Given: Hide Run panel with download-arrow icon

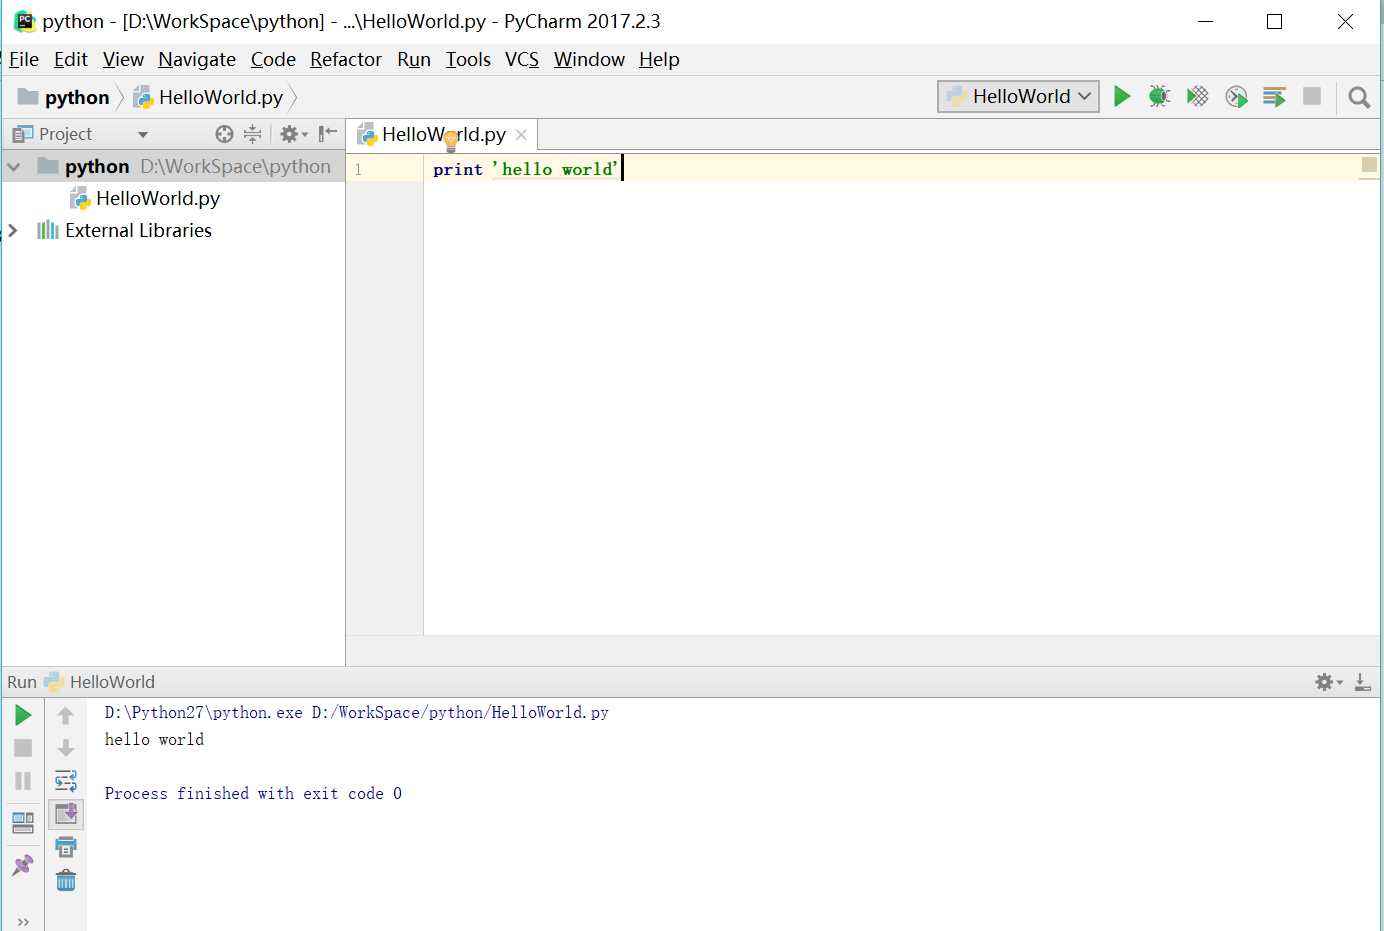Looking at the screenshot, I should point(1362,682).
